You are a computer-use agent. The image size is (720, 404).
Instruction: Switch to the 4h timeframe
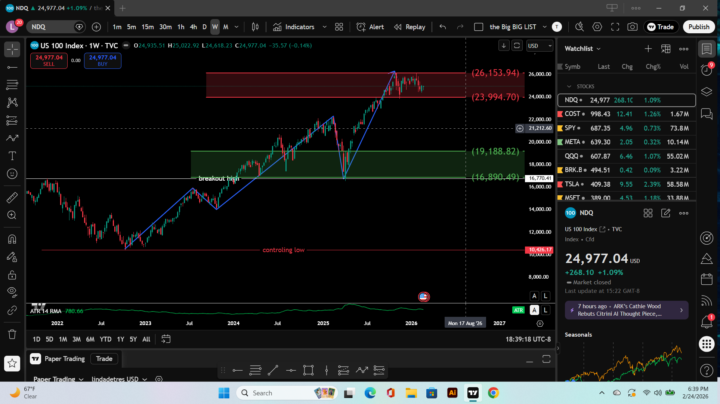[193, 27]
